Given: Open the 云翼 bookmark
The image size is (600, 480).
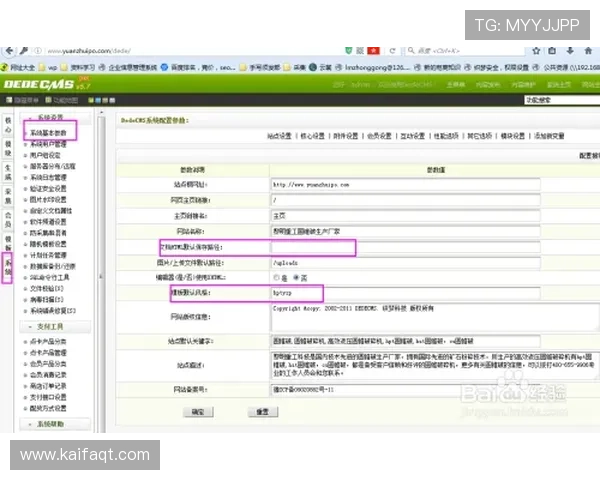Looking at the screenshot, I should pyautogui.click(x=321, y=67).
